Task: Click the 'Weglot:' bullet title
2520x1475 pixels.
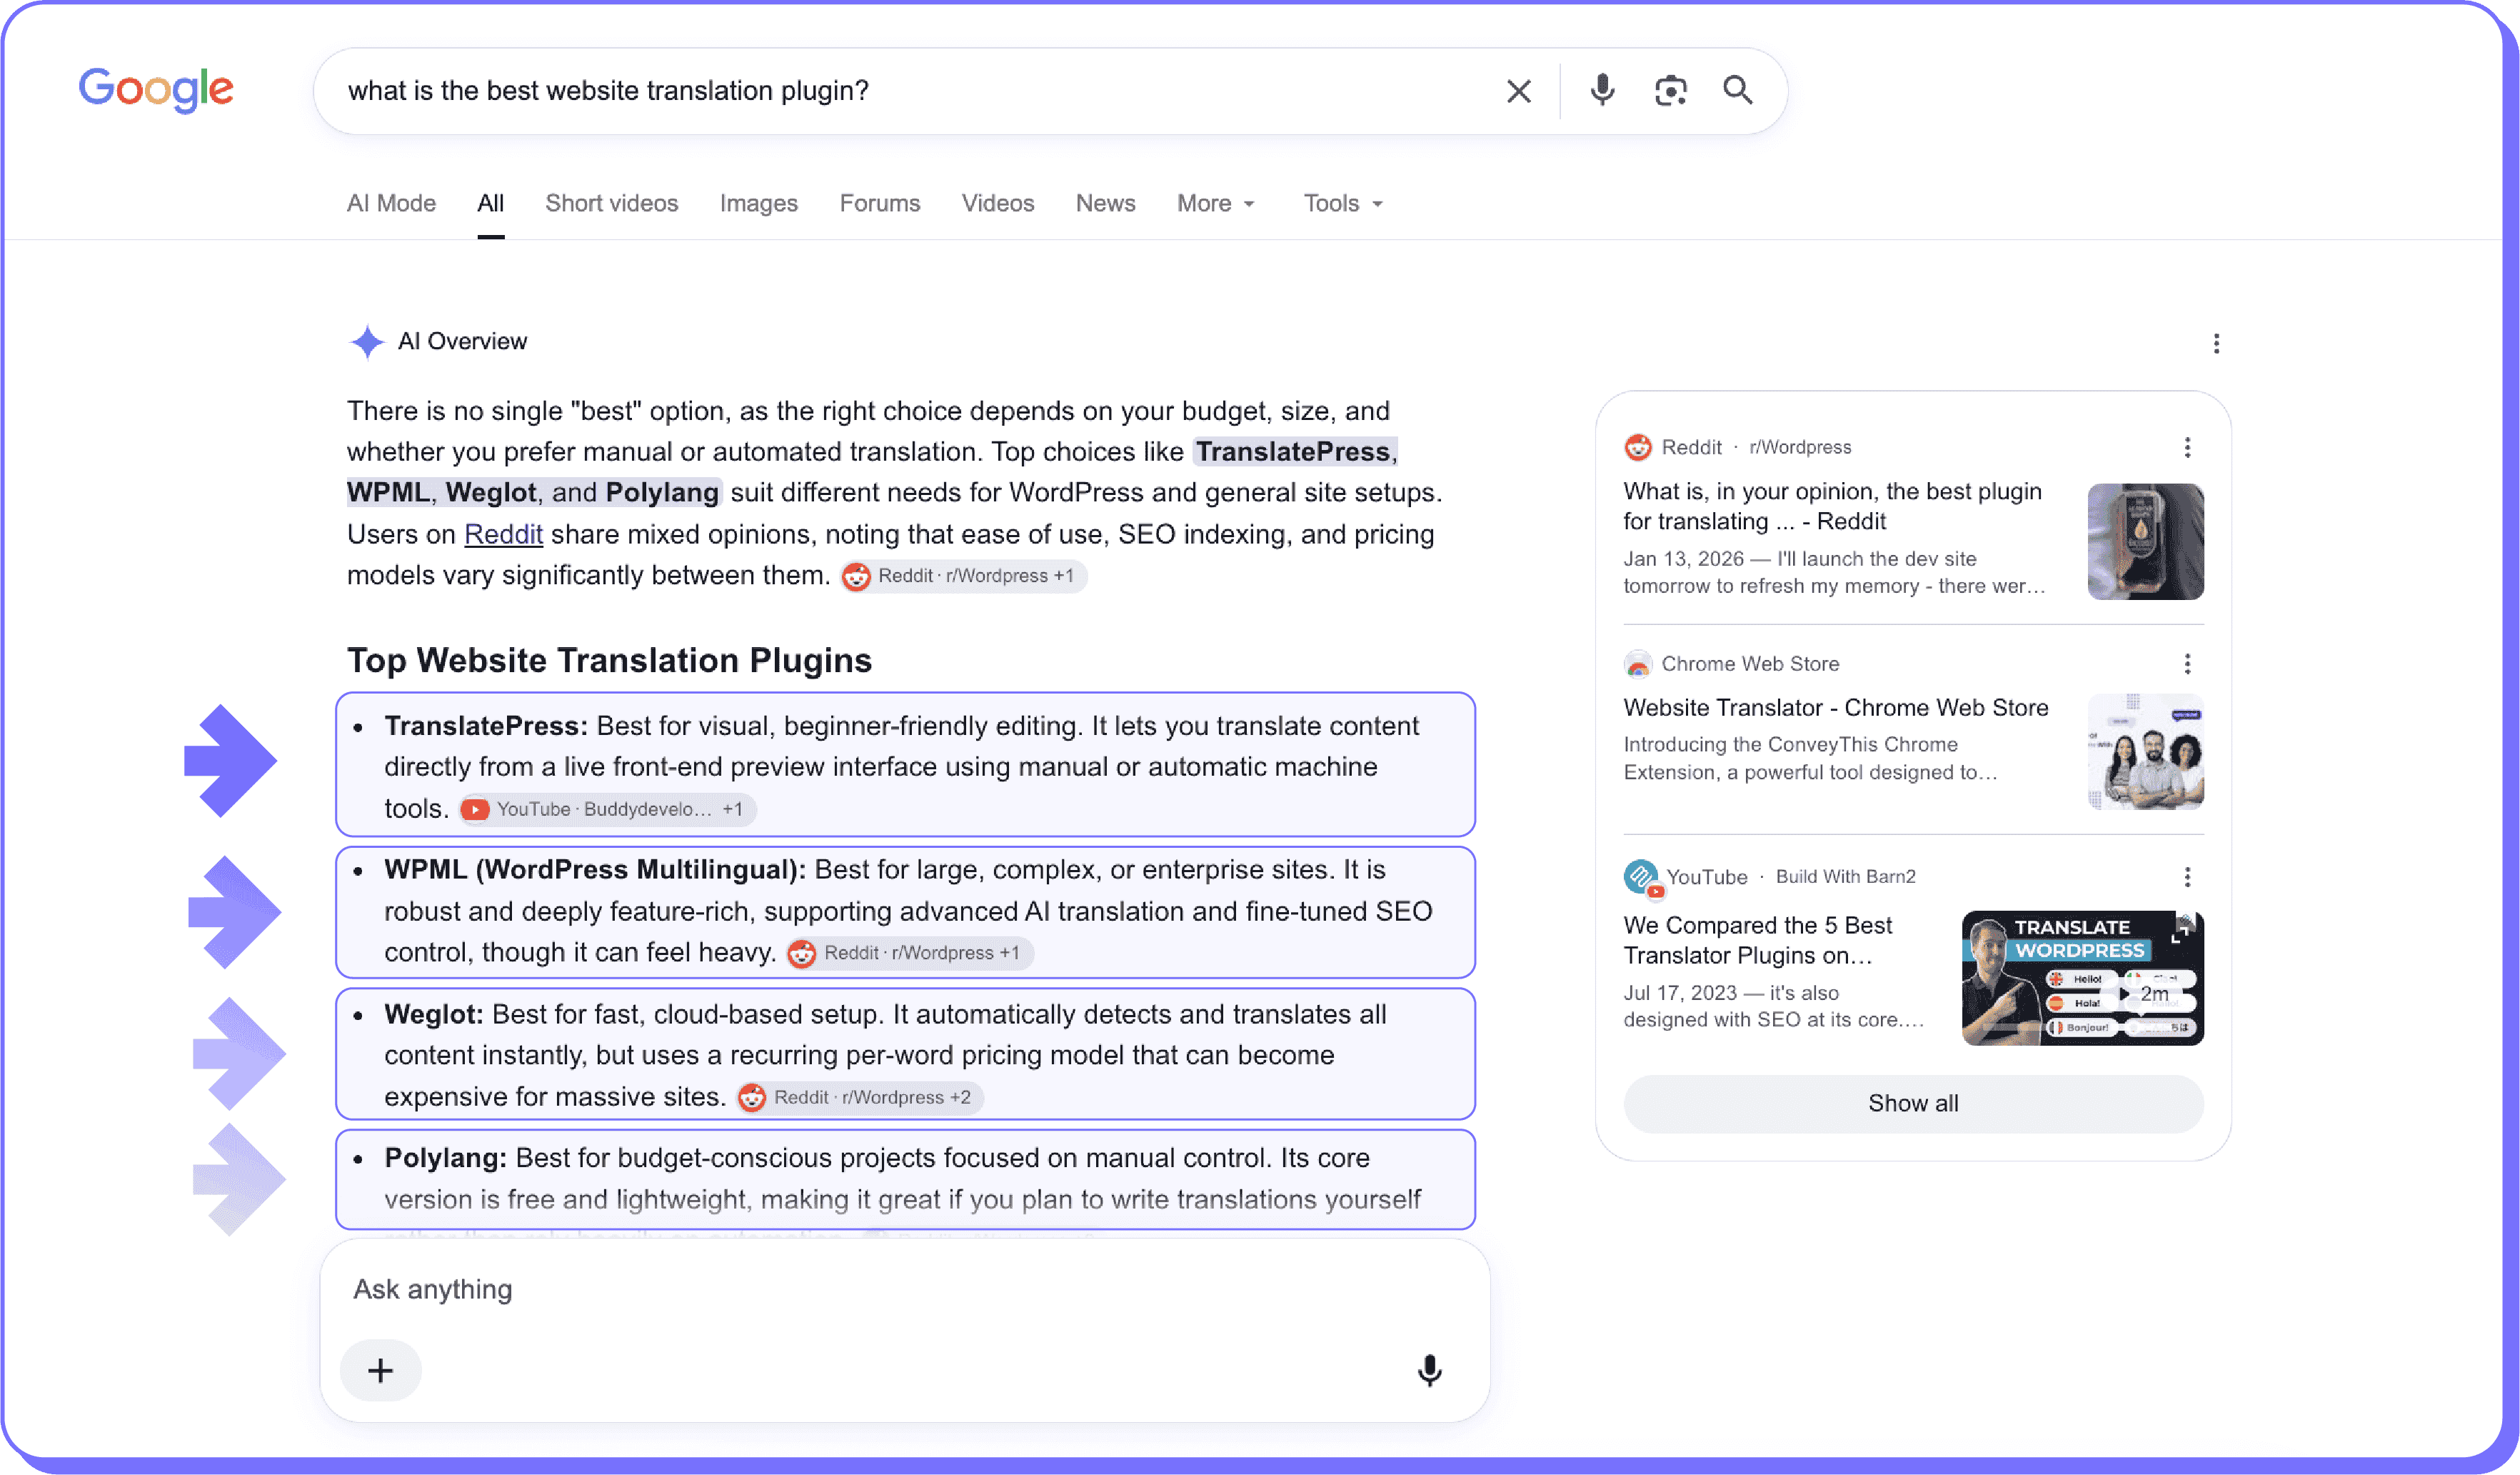Action: [x=433, y=1014]
